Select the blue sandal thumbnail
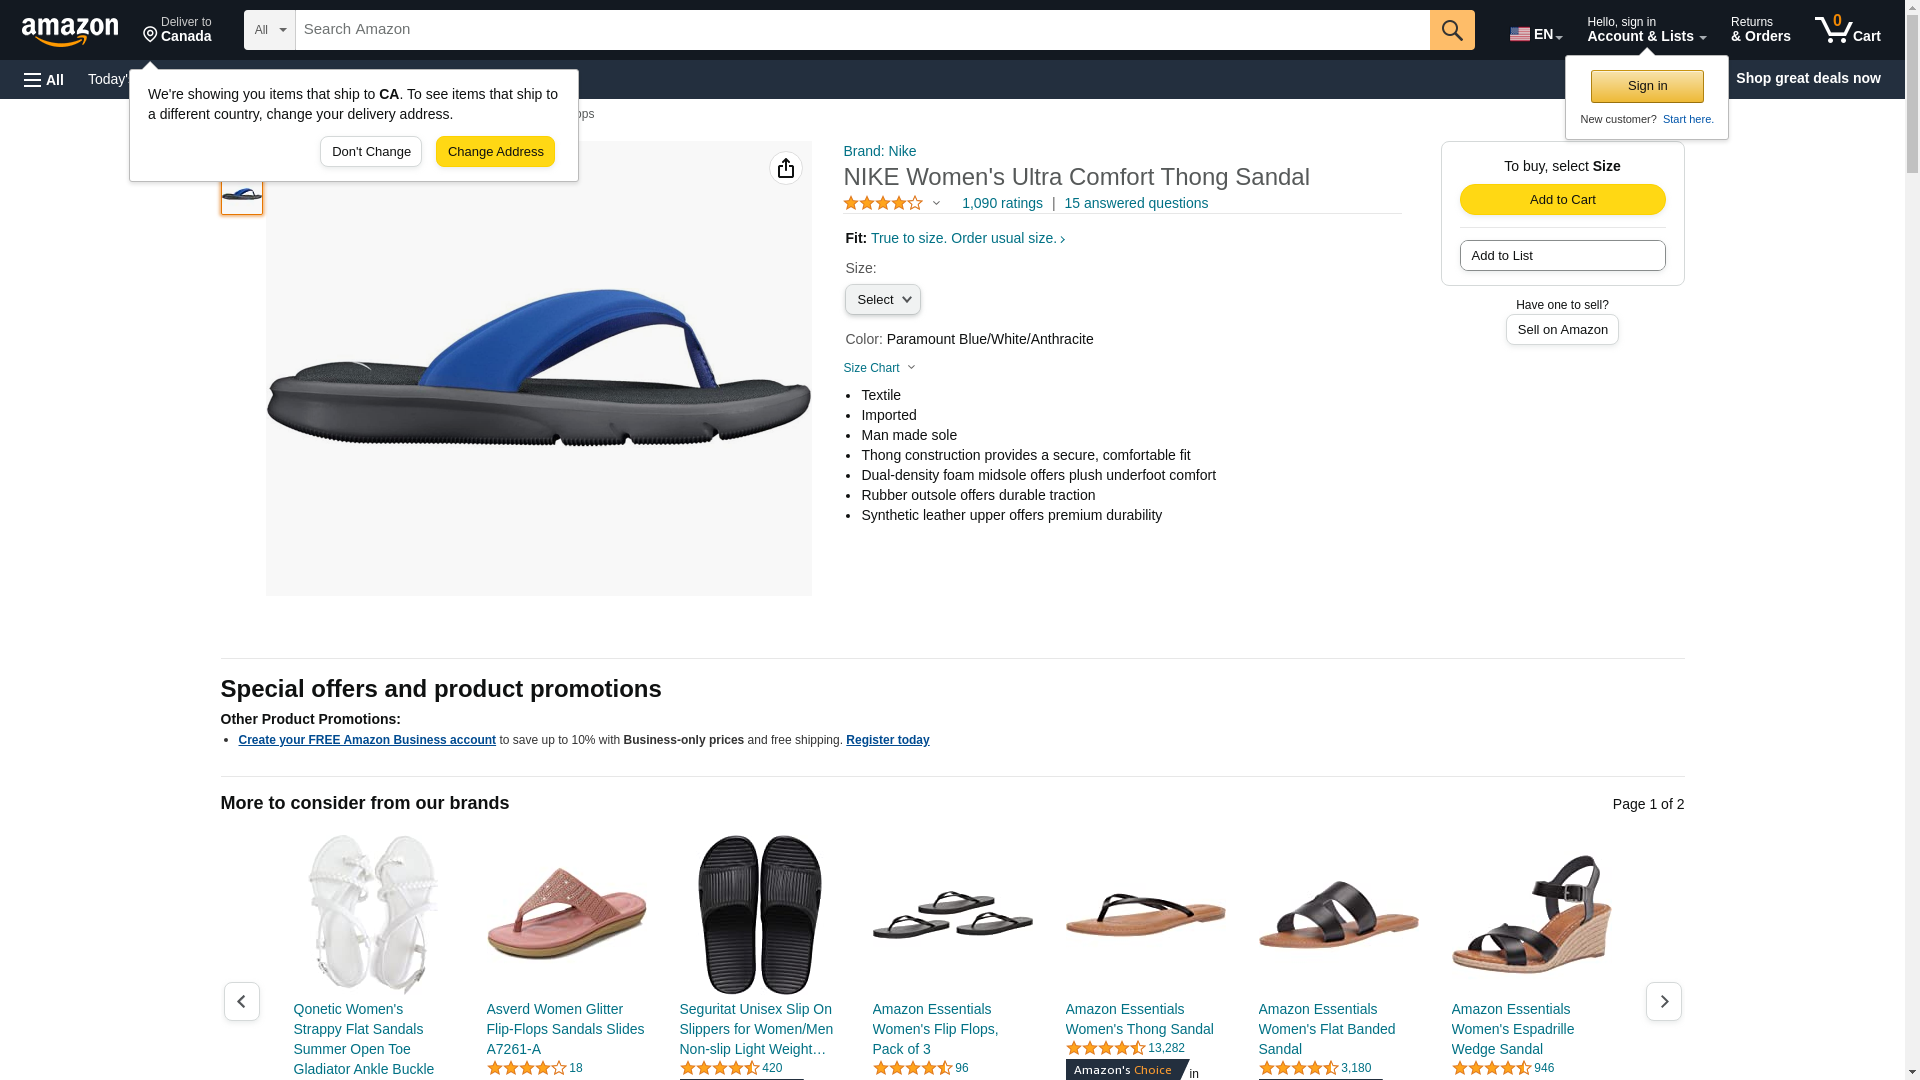This screenshot has width=1920, height=1080. click(x=242, y=194)
